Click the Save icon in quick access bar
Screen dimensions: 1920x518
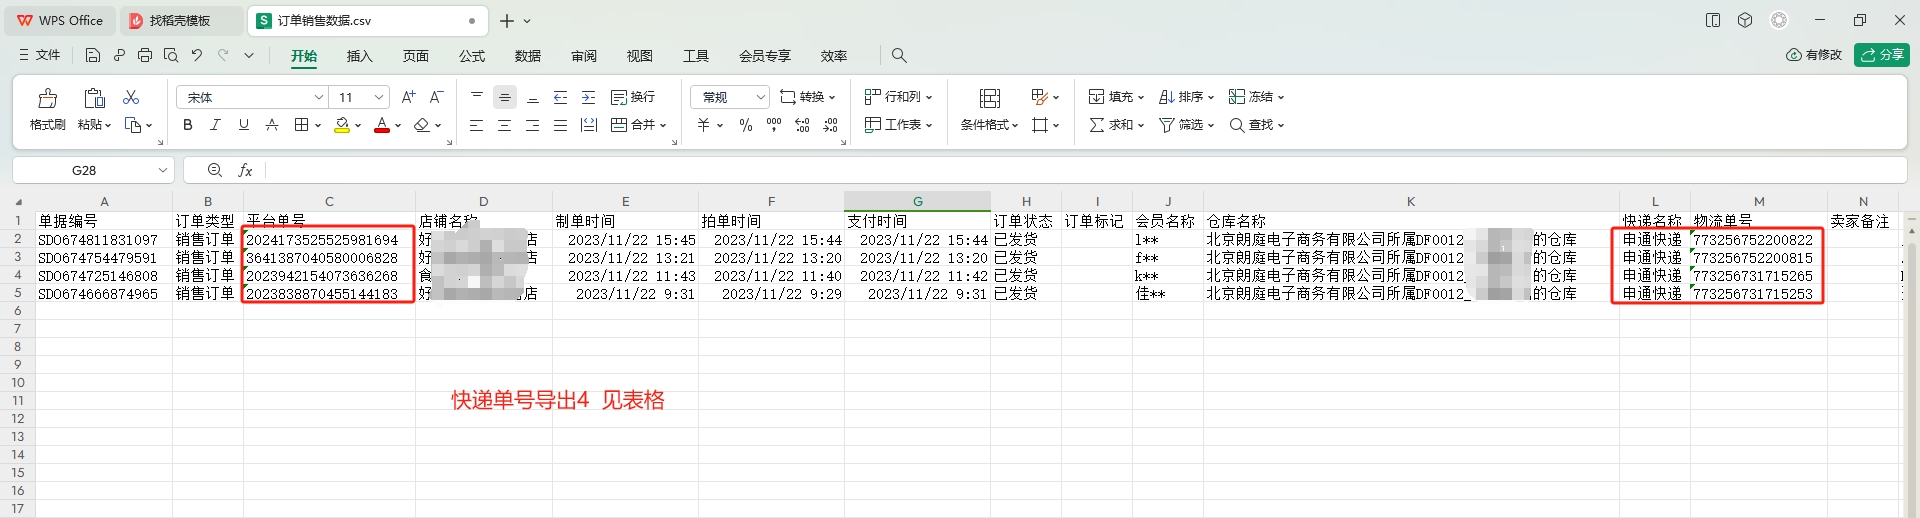[93, 56]
